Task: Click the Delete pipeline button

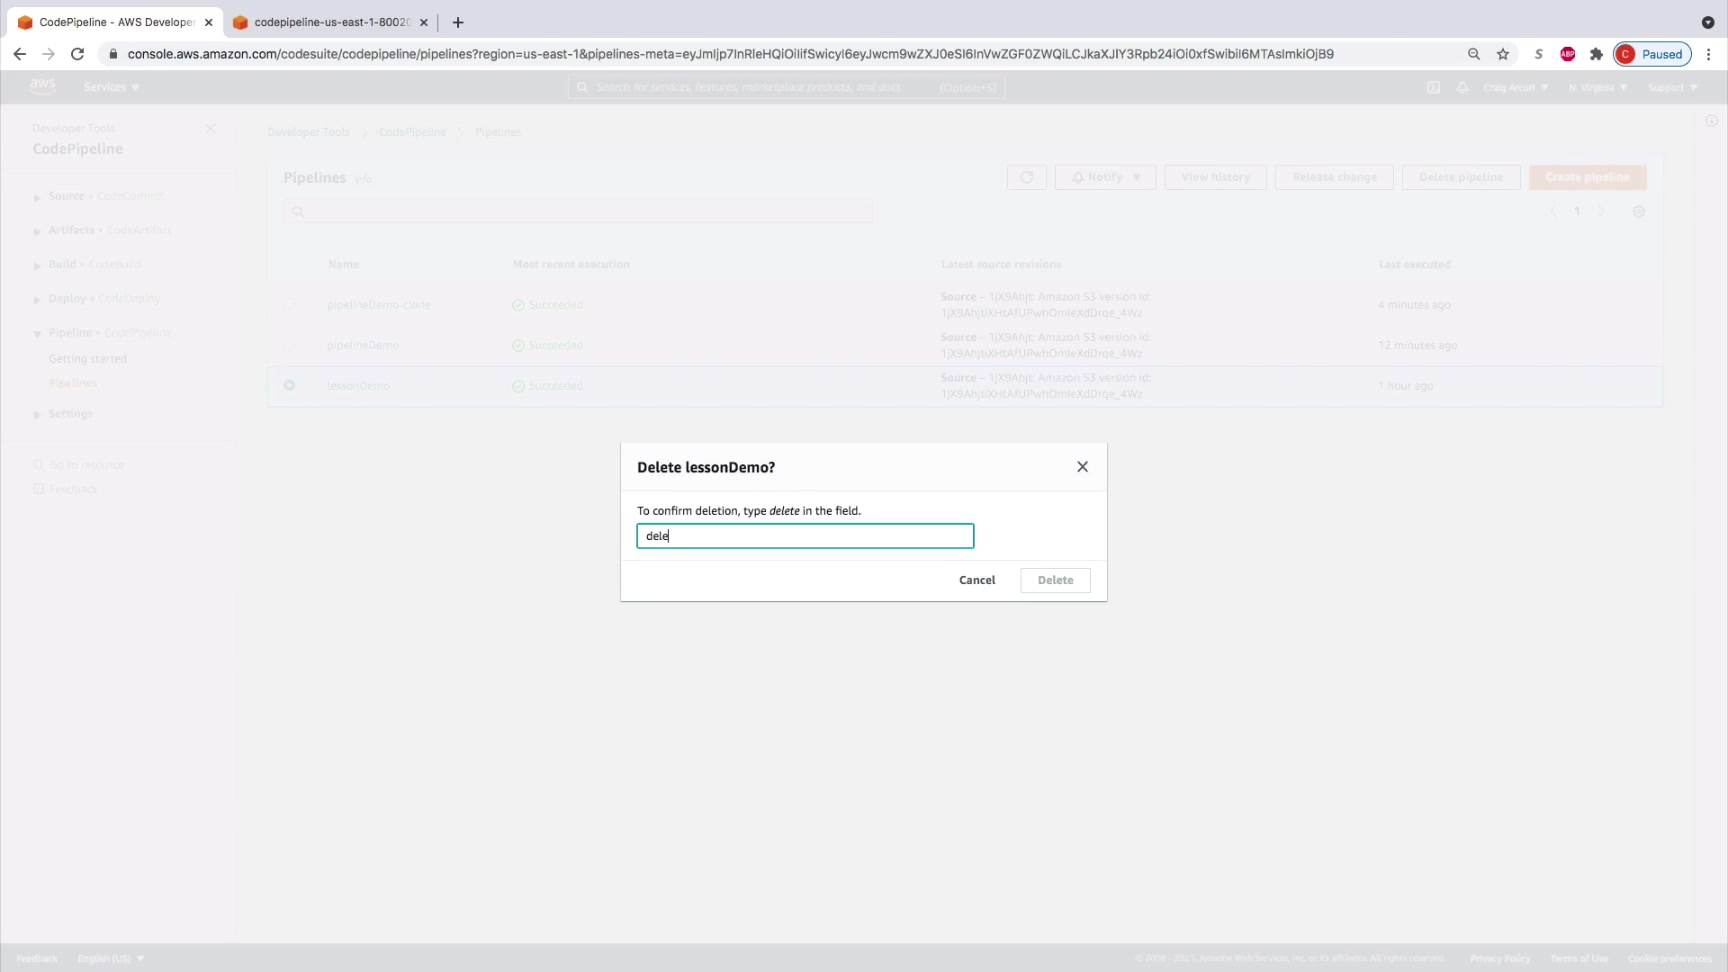Action: [x=1461, y=177]
